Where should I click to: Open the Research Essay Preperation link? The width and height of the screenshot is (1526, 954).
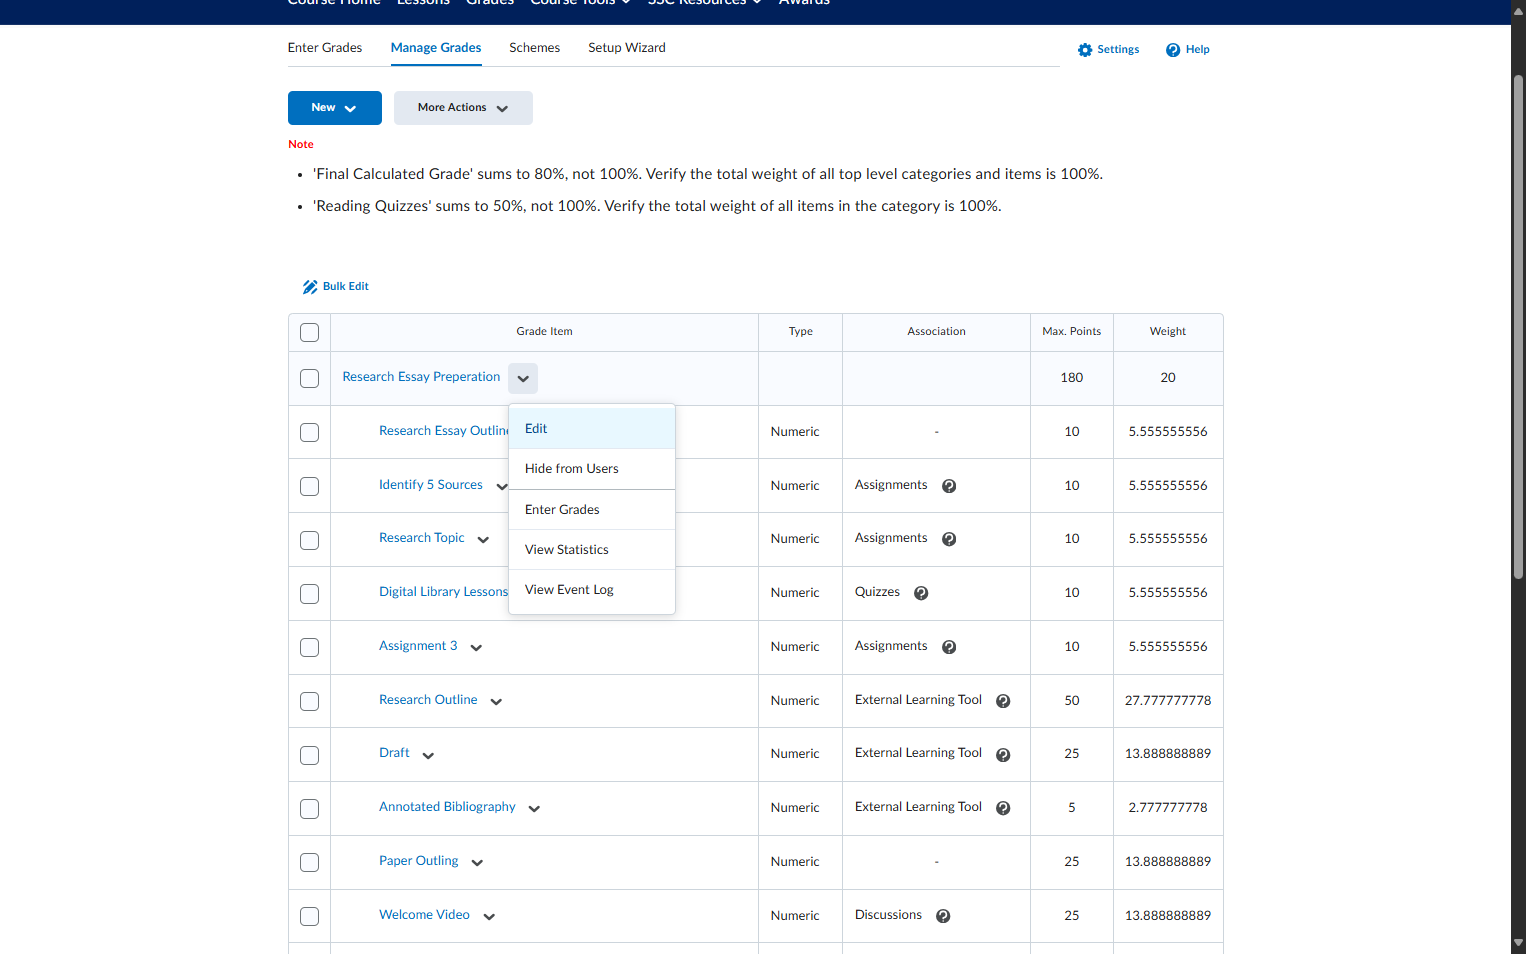(421, 377)
